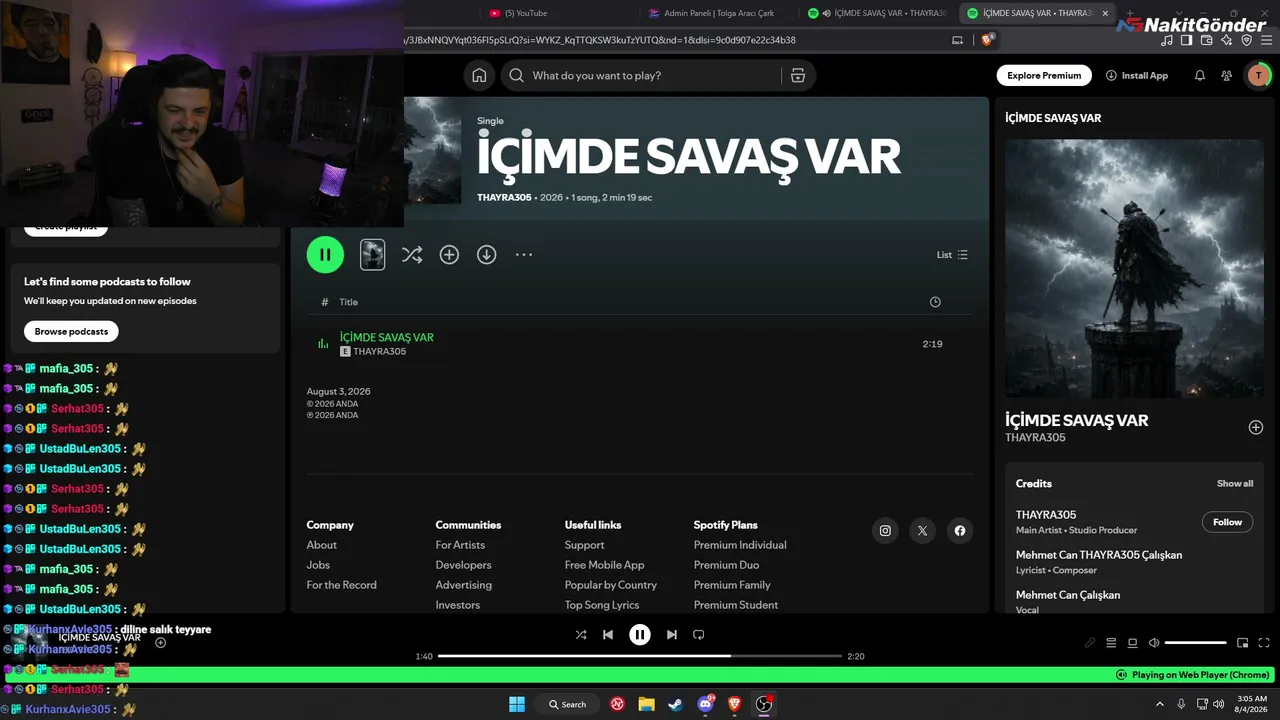Screen dimensions: 1280x720
Task: Open the taskbar clock and date
Action: click(1252, 704)
